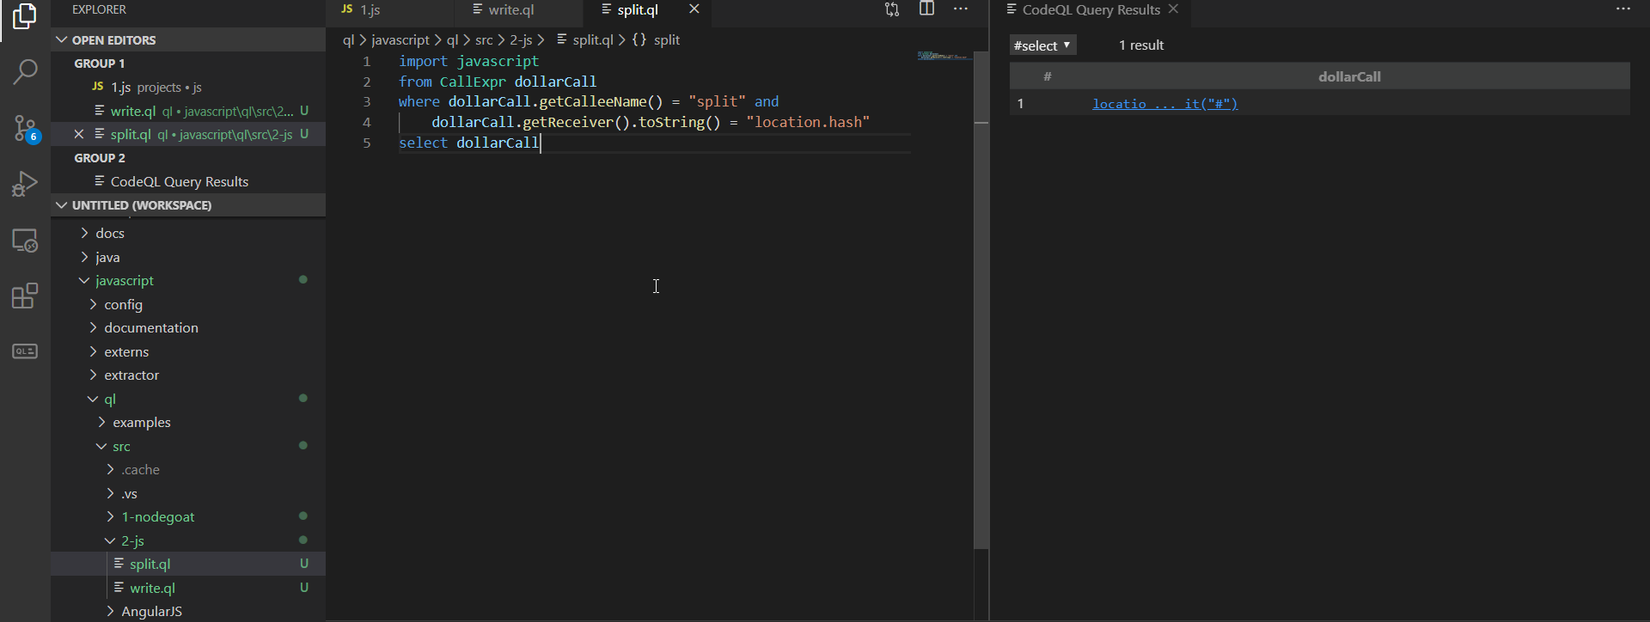Open the Run and Debug view

coord(25,185)
